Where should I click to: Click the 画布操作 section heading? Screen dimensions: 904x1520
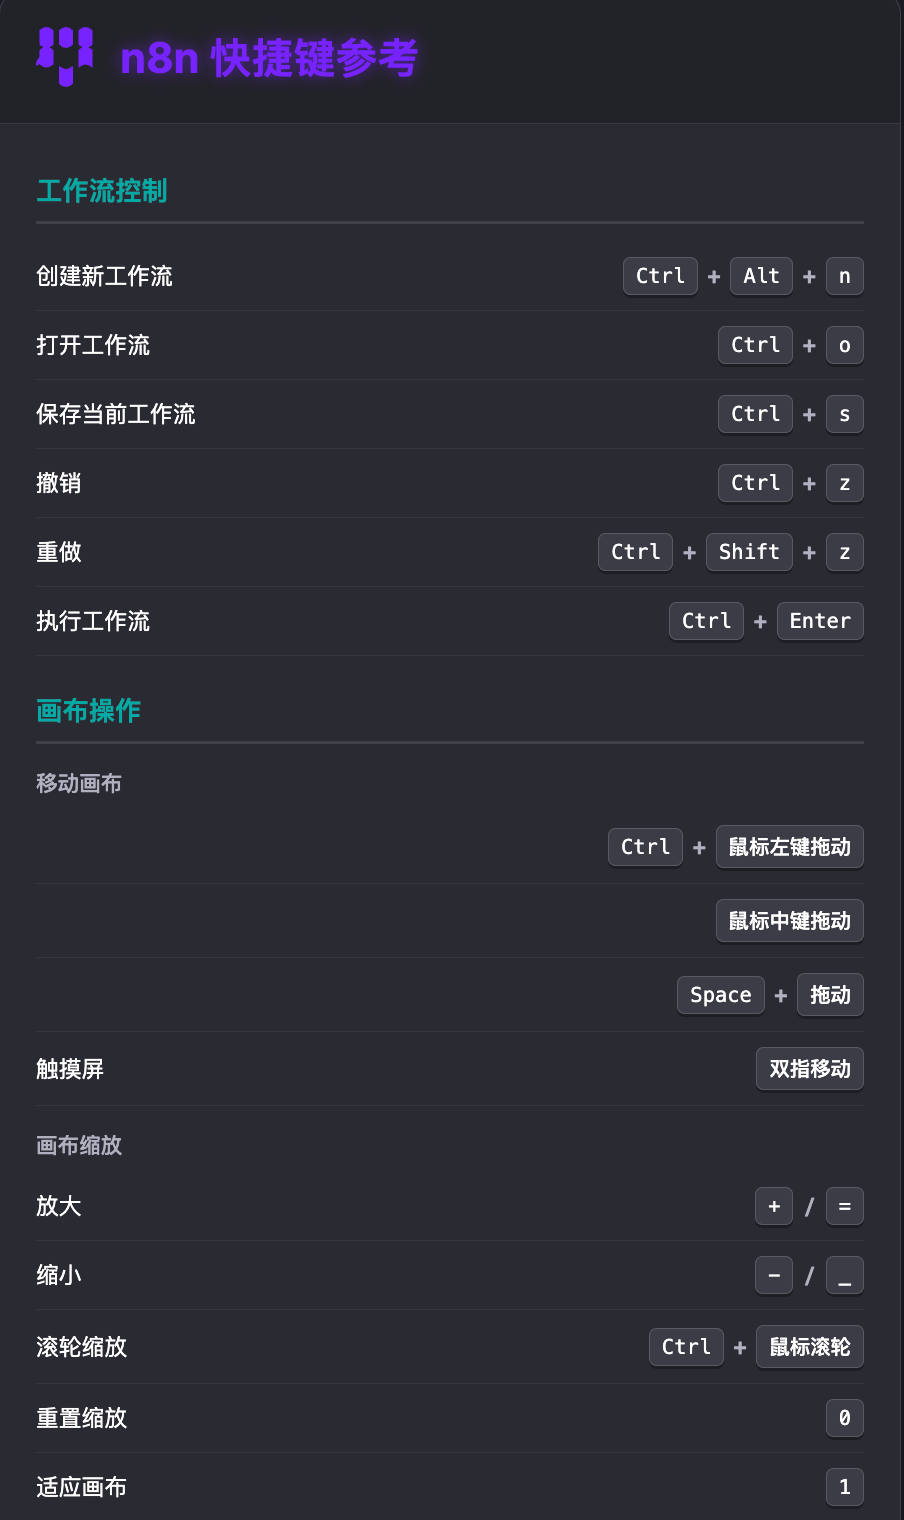(89, 711)
